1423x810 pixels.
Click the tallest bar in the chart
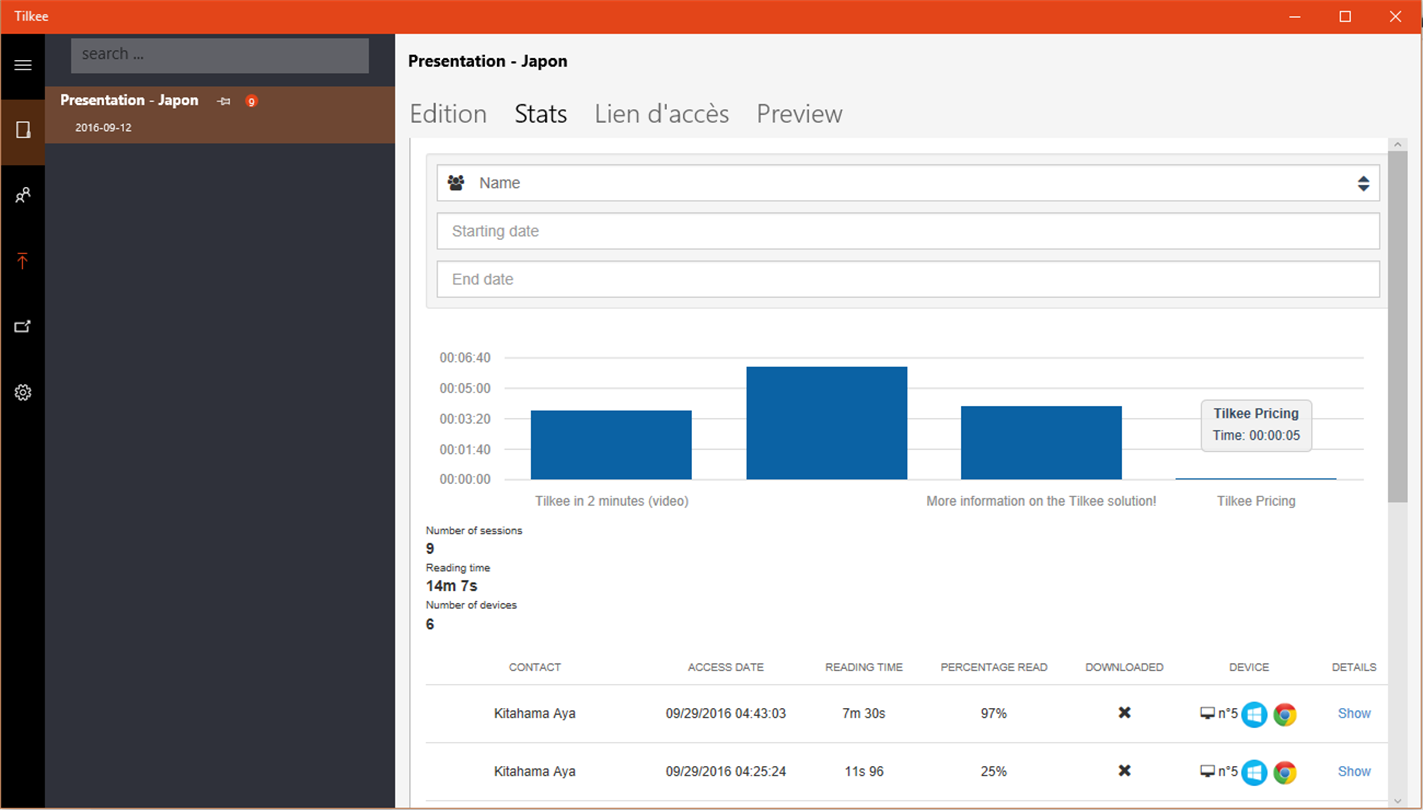[x=827, y=423]
